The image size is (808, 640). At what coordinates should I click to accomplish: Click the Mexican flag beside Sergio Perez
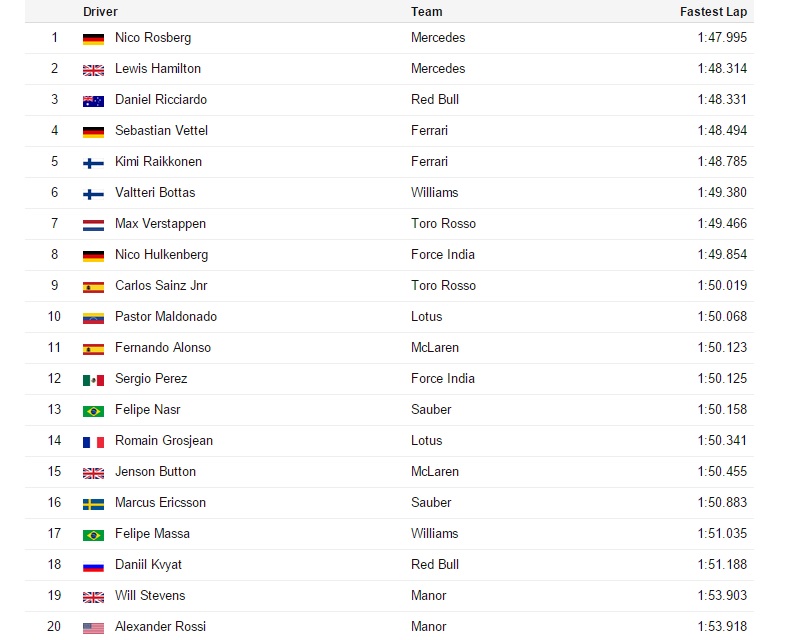click(93, 380)
